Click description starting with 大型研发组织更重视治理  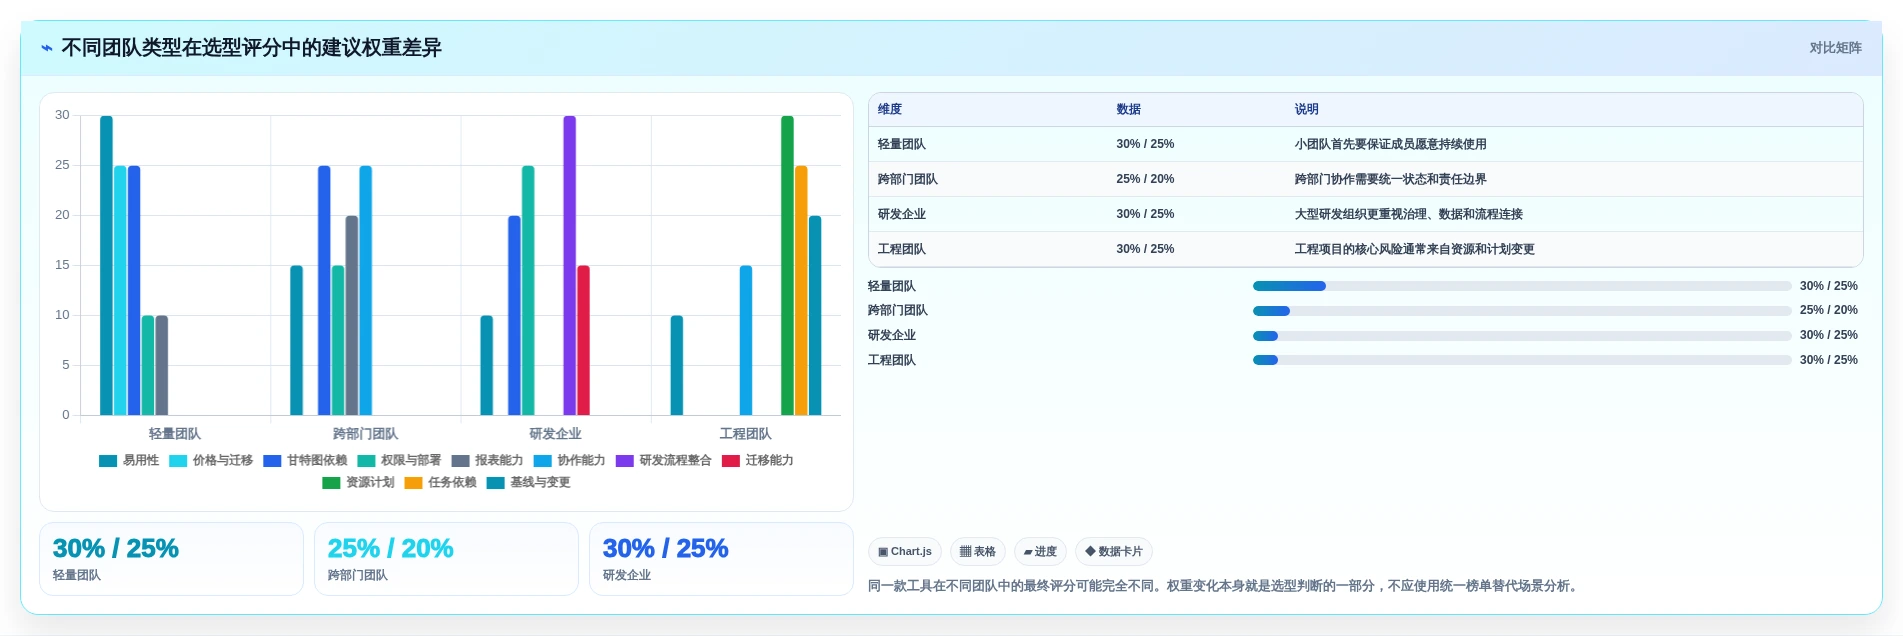(1408, 215)
